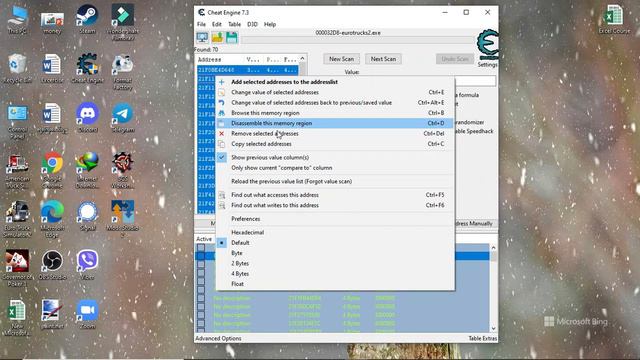
Task: Open the File menu
Action: coord(201,24)
